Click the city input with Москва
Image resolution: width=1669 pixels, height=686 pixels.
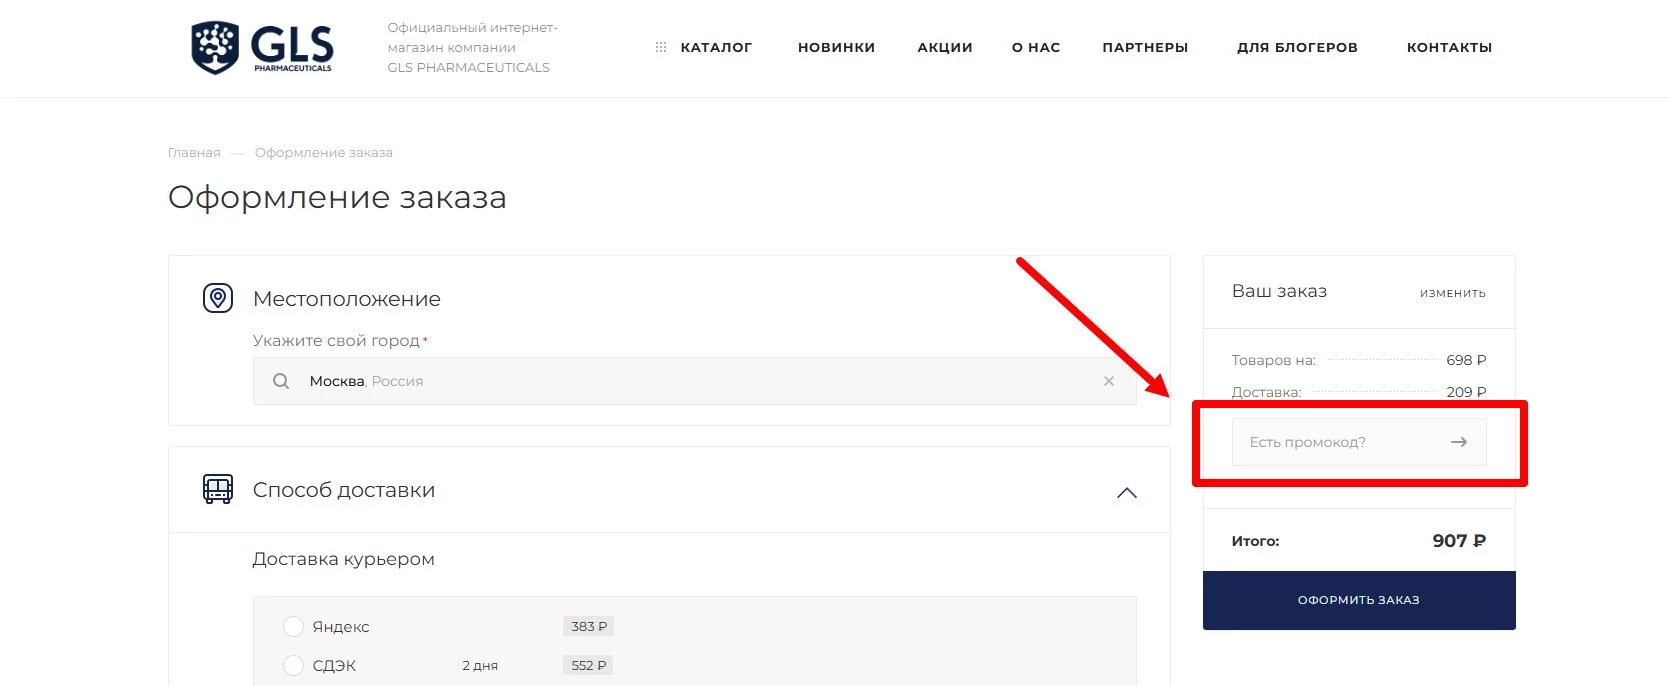pos(690,381)
